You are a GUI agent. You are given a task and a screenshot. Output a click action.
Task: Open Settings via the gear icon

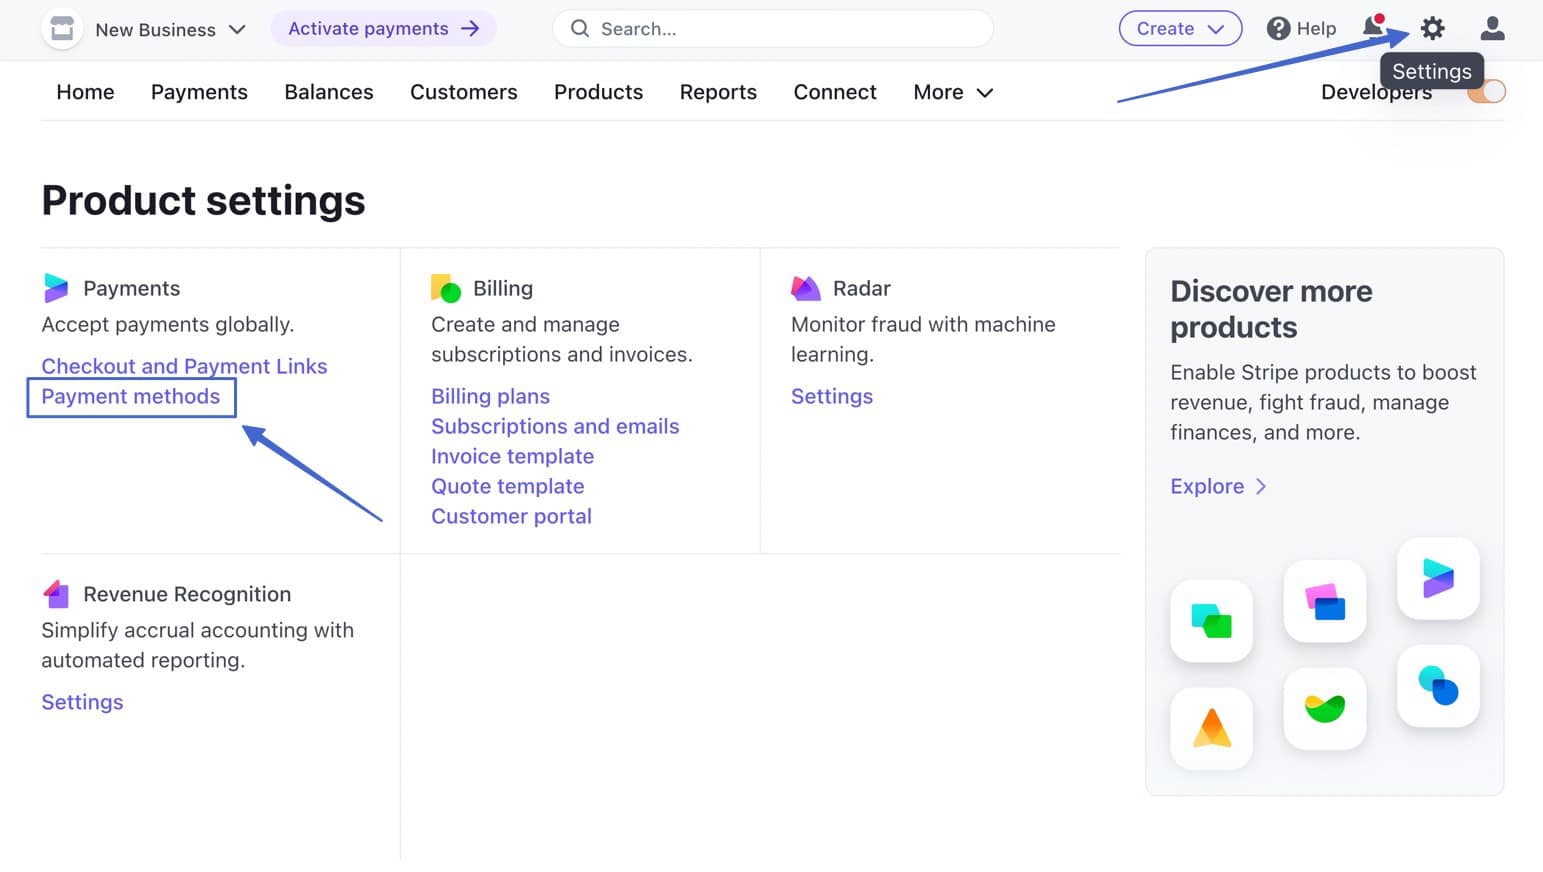click(1432, 28)
